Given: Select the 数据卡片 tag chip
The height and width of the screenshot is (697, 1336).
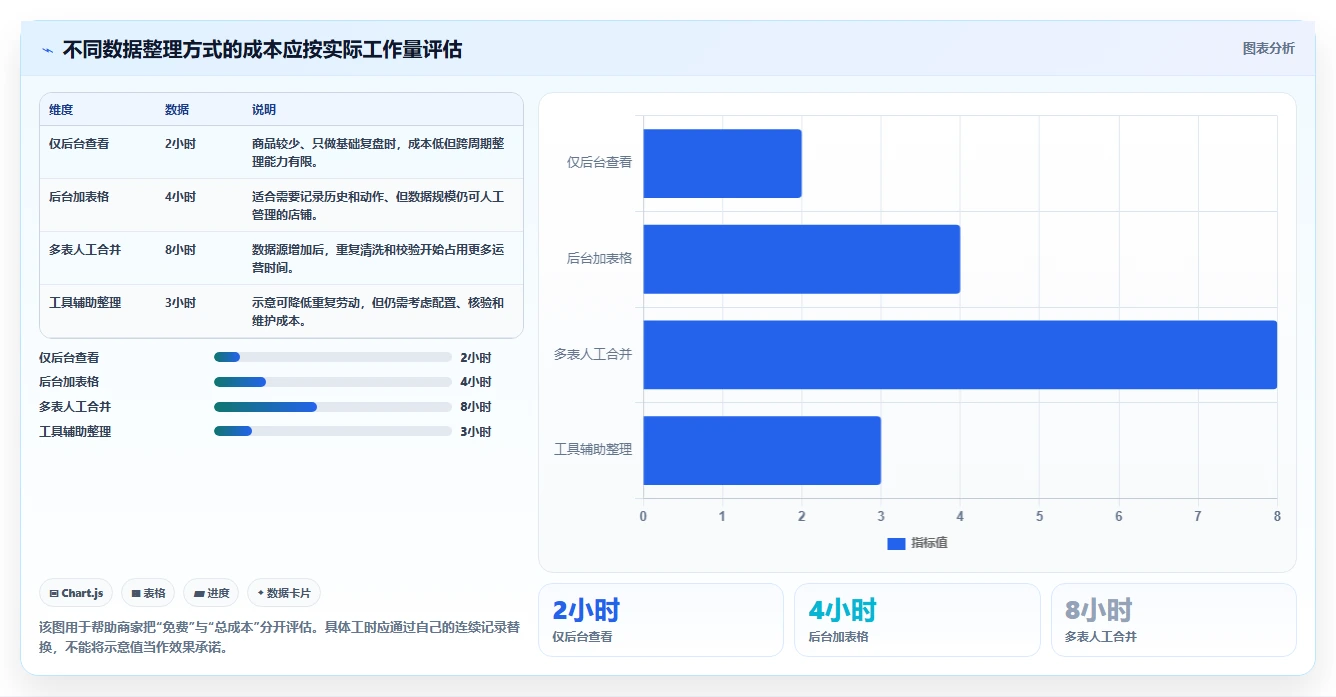Looking at the screenshot, I should point(284,593).
